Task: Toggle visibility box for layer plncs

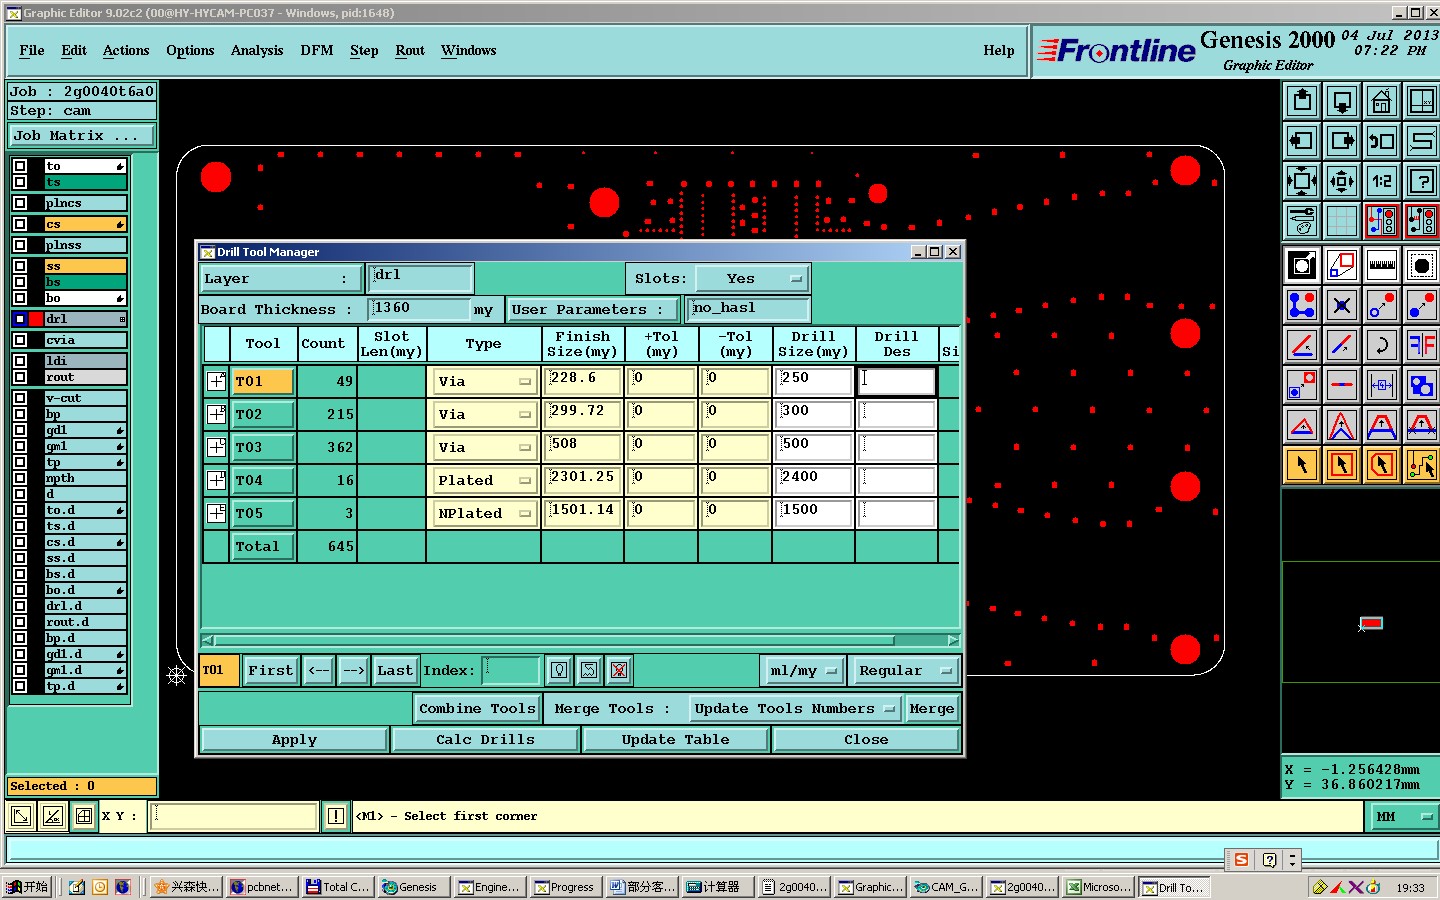Action: 20,203
